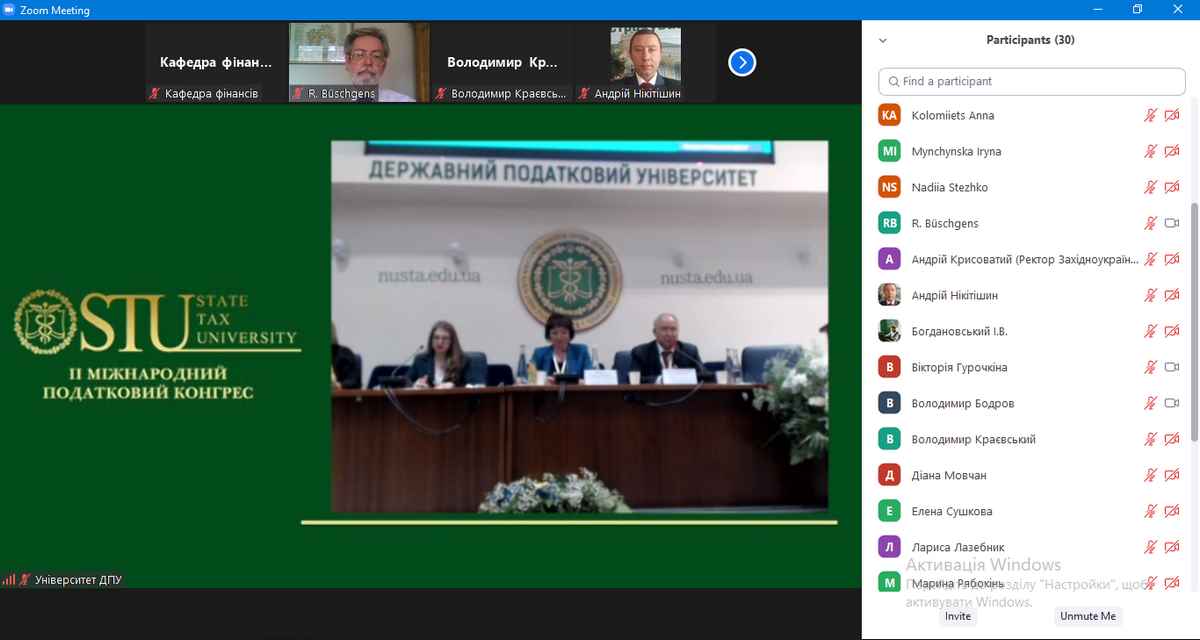Collapse the Participants panel with the chevron
This screenshot has height=640, width=1200.
[x=882, y=41]
